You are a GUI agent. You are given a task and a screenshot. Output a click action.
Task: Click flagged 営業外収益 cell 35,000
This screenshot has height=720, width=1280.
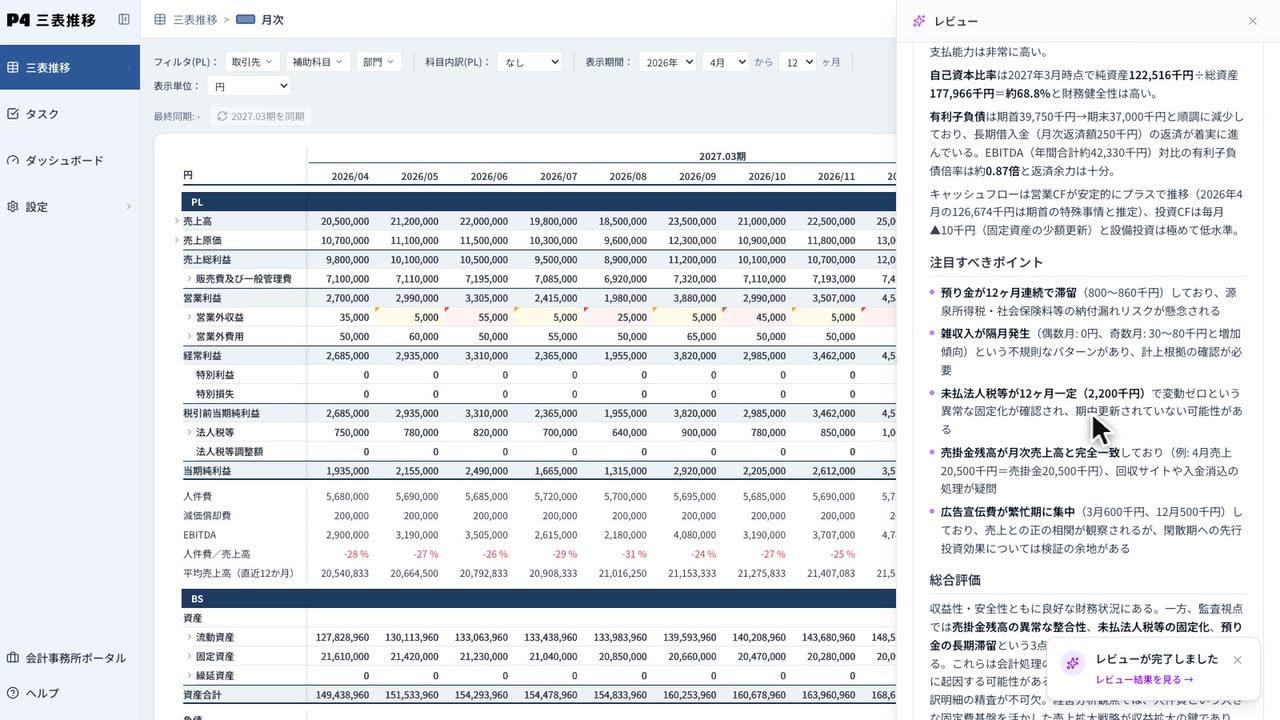pyautogui.click(x=354, y=317)
